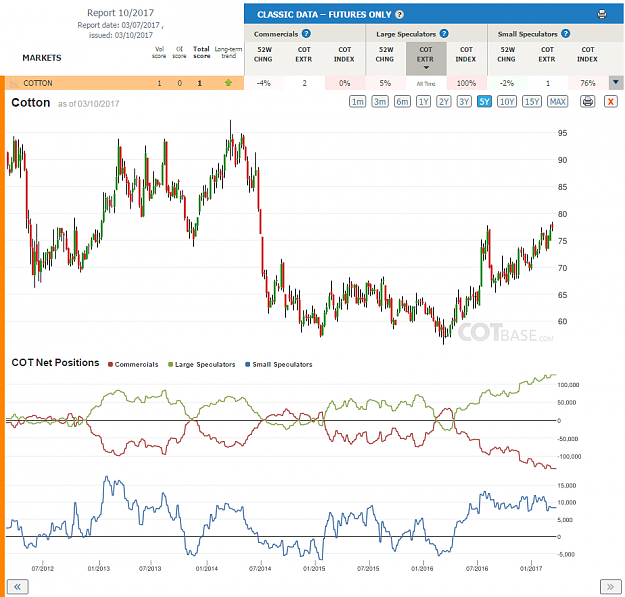625x597 pixels.
Task: Go to next page with double-right arrow
Action: pos(610,587)
